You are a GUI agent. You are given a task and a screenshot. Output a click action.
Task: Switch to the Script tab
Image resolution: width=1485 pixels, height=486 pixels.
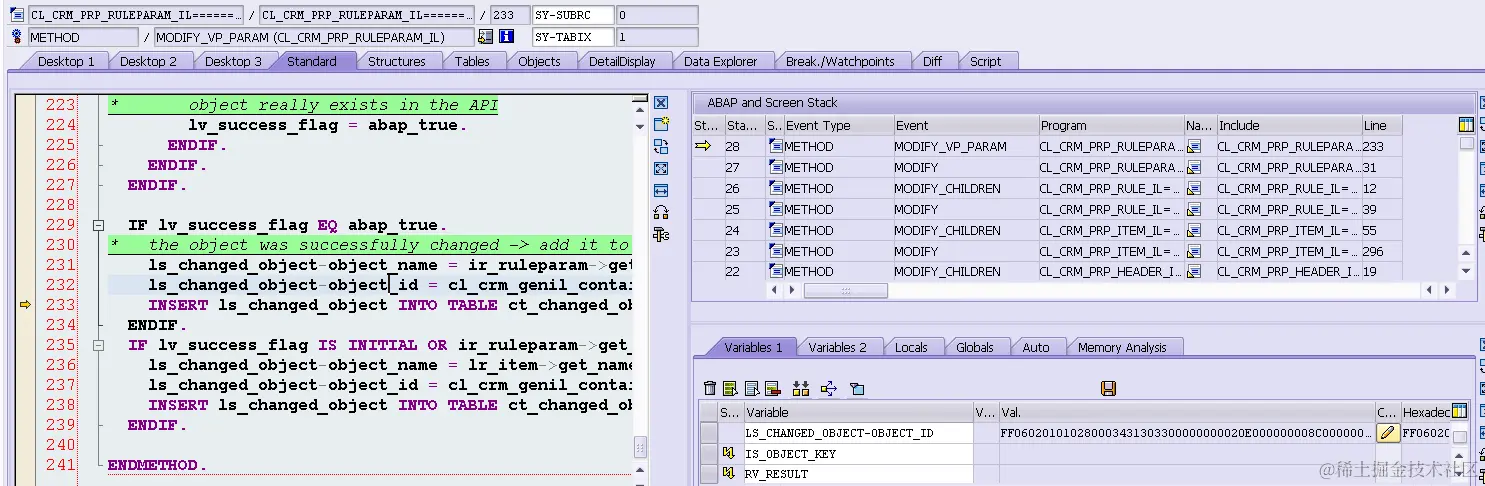click(985, 61)
